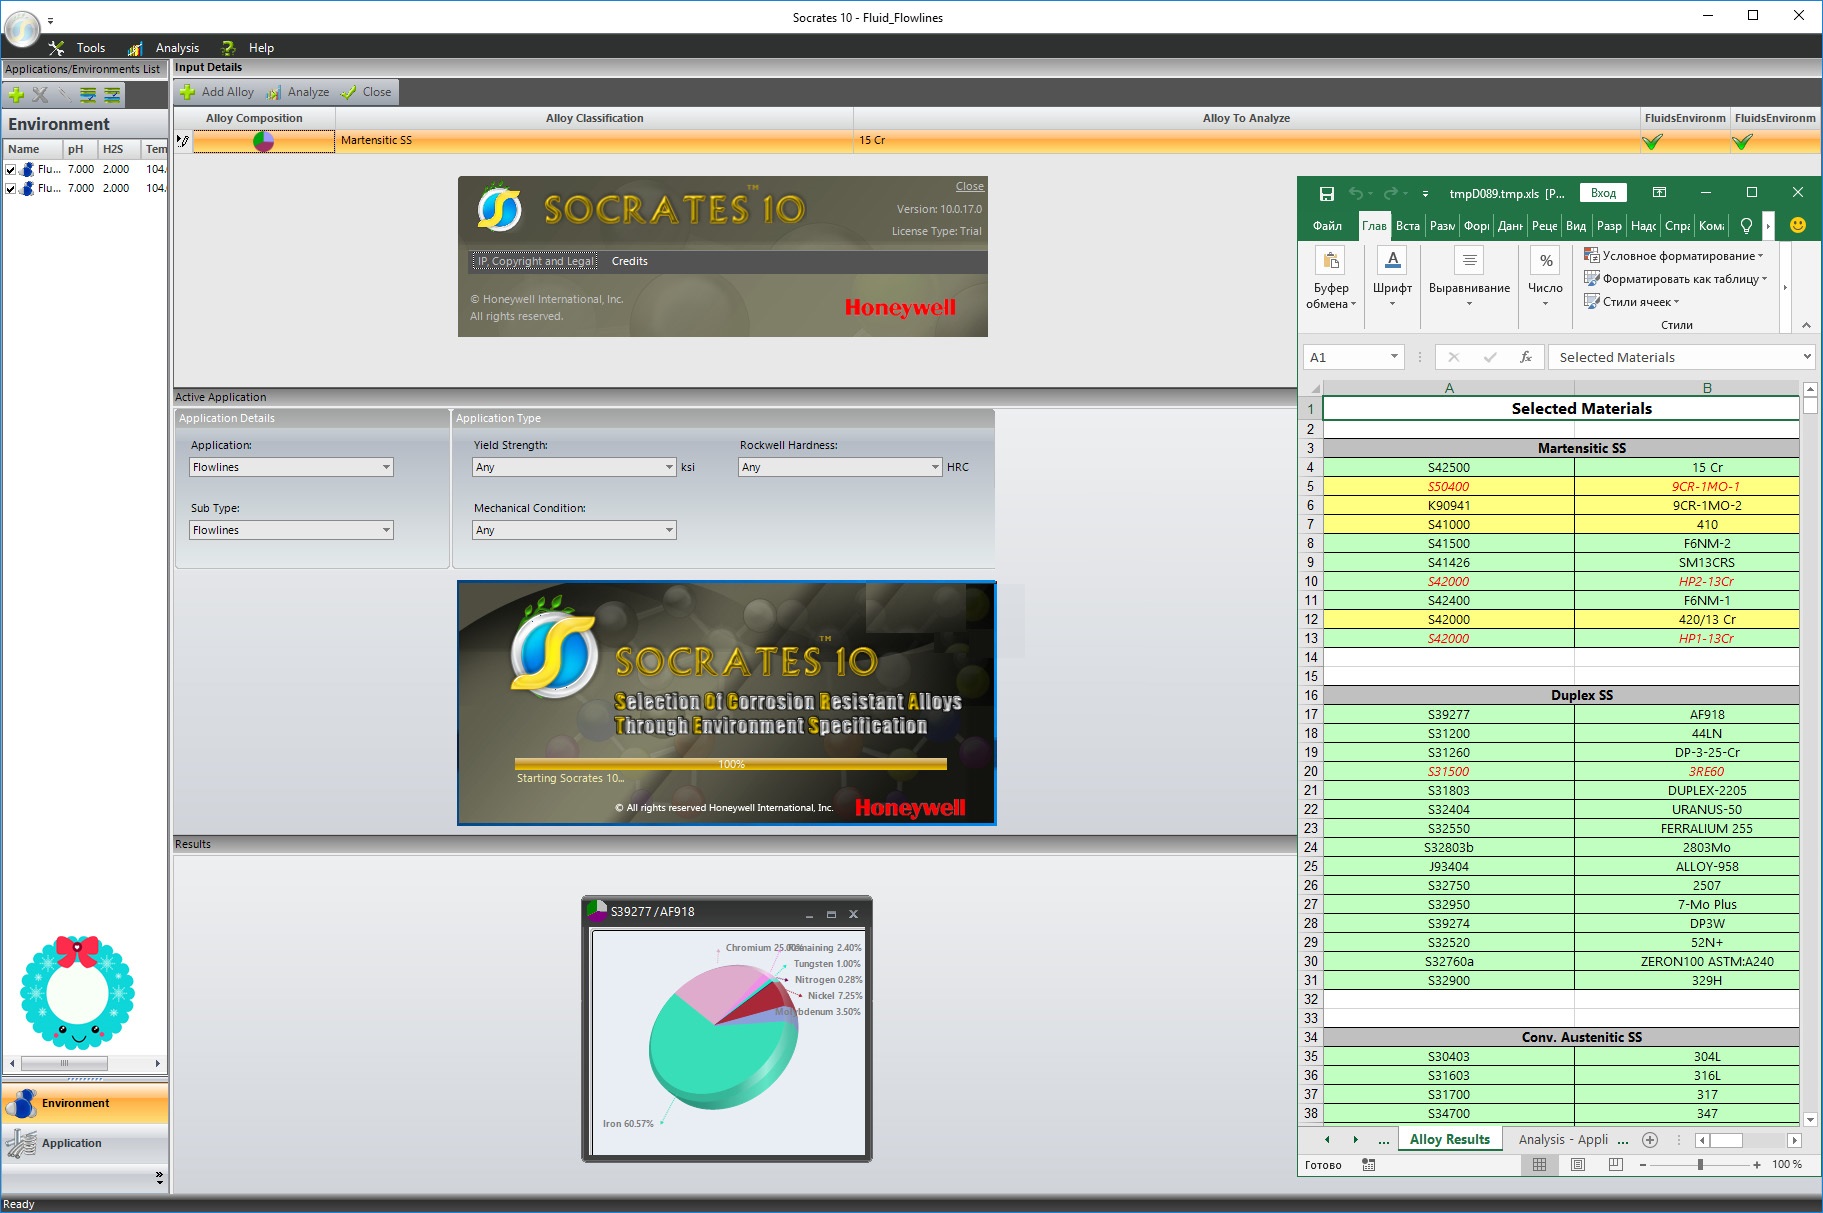This screenshot has height=1213, width=1823.
Task: Open the Sub Type Flowlines dropdown
Action: pos(386,530)
